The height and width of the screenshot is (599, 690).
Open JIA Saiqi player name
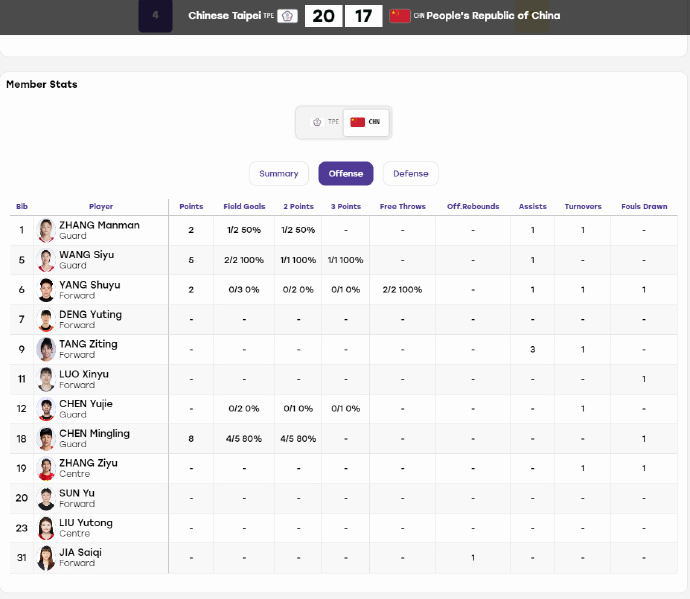81,552
